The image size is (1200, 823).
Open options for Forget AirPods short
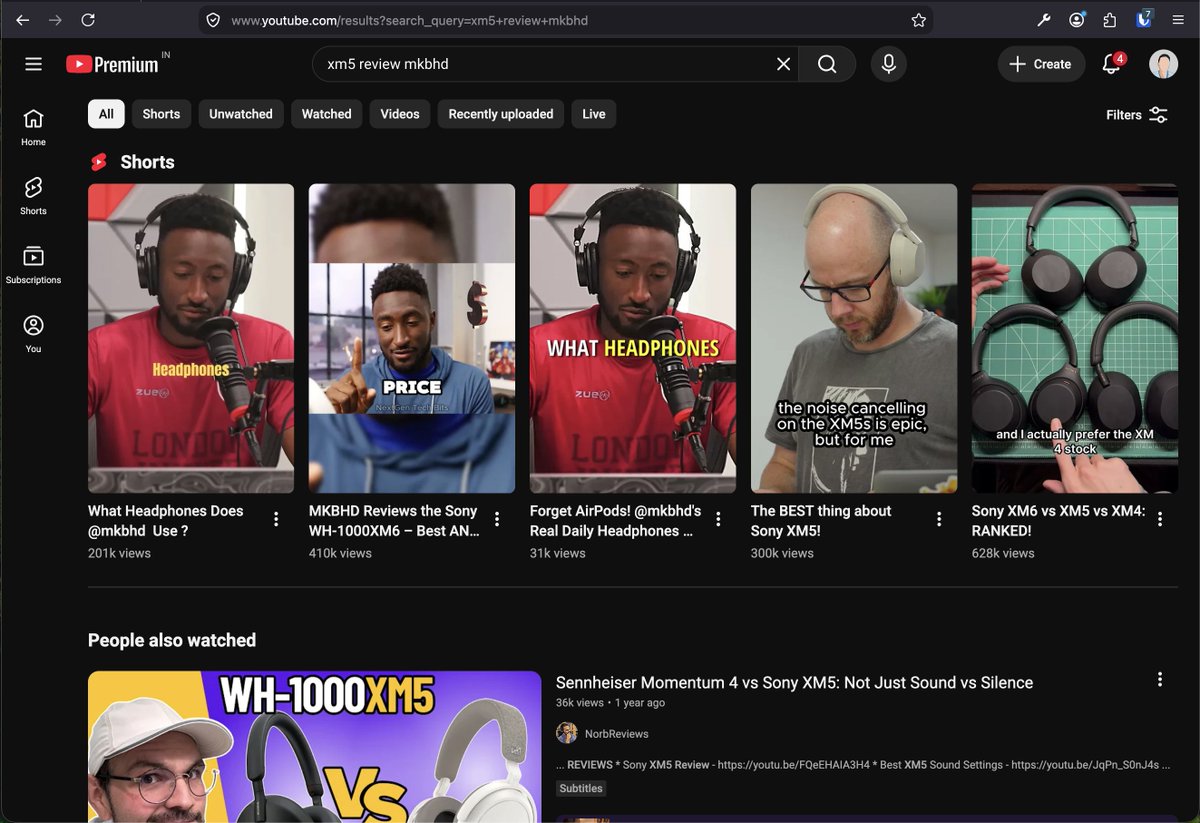pos(718,519)
